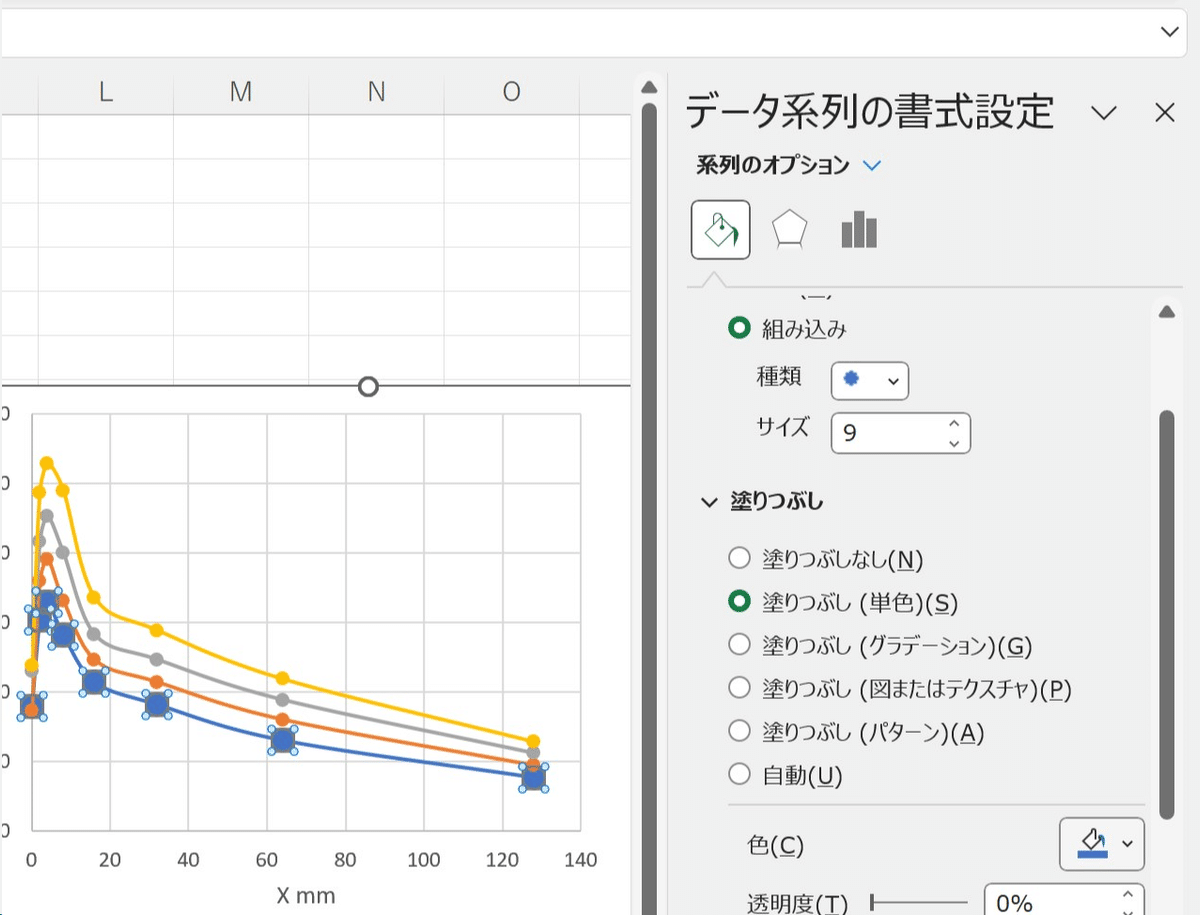Click the X mm axis title
Viewport: 1200px width, 915px height.
[x=306, y=894]
